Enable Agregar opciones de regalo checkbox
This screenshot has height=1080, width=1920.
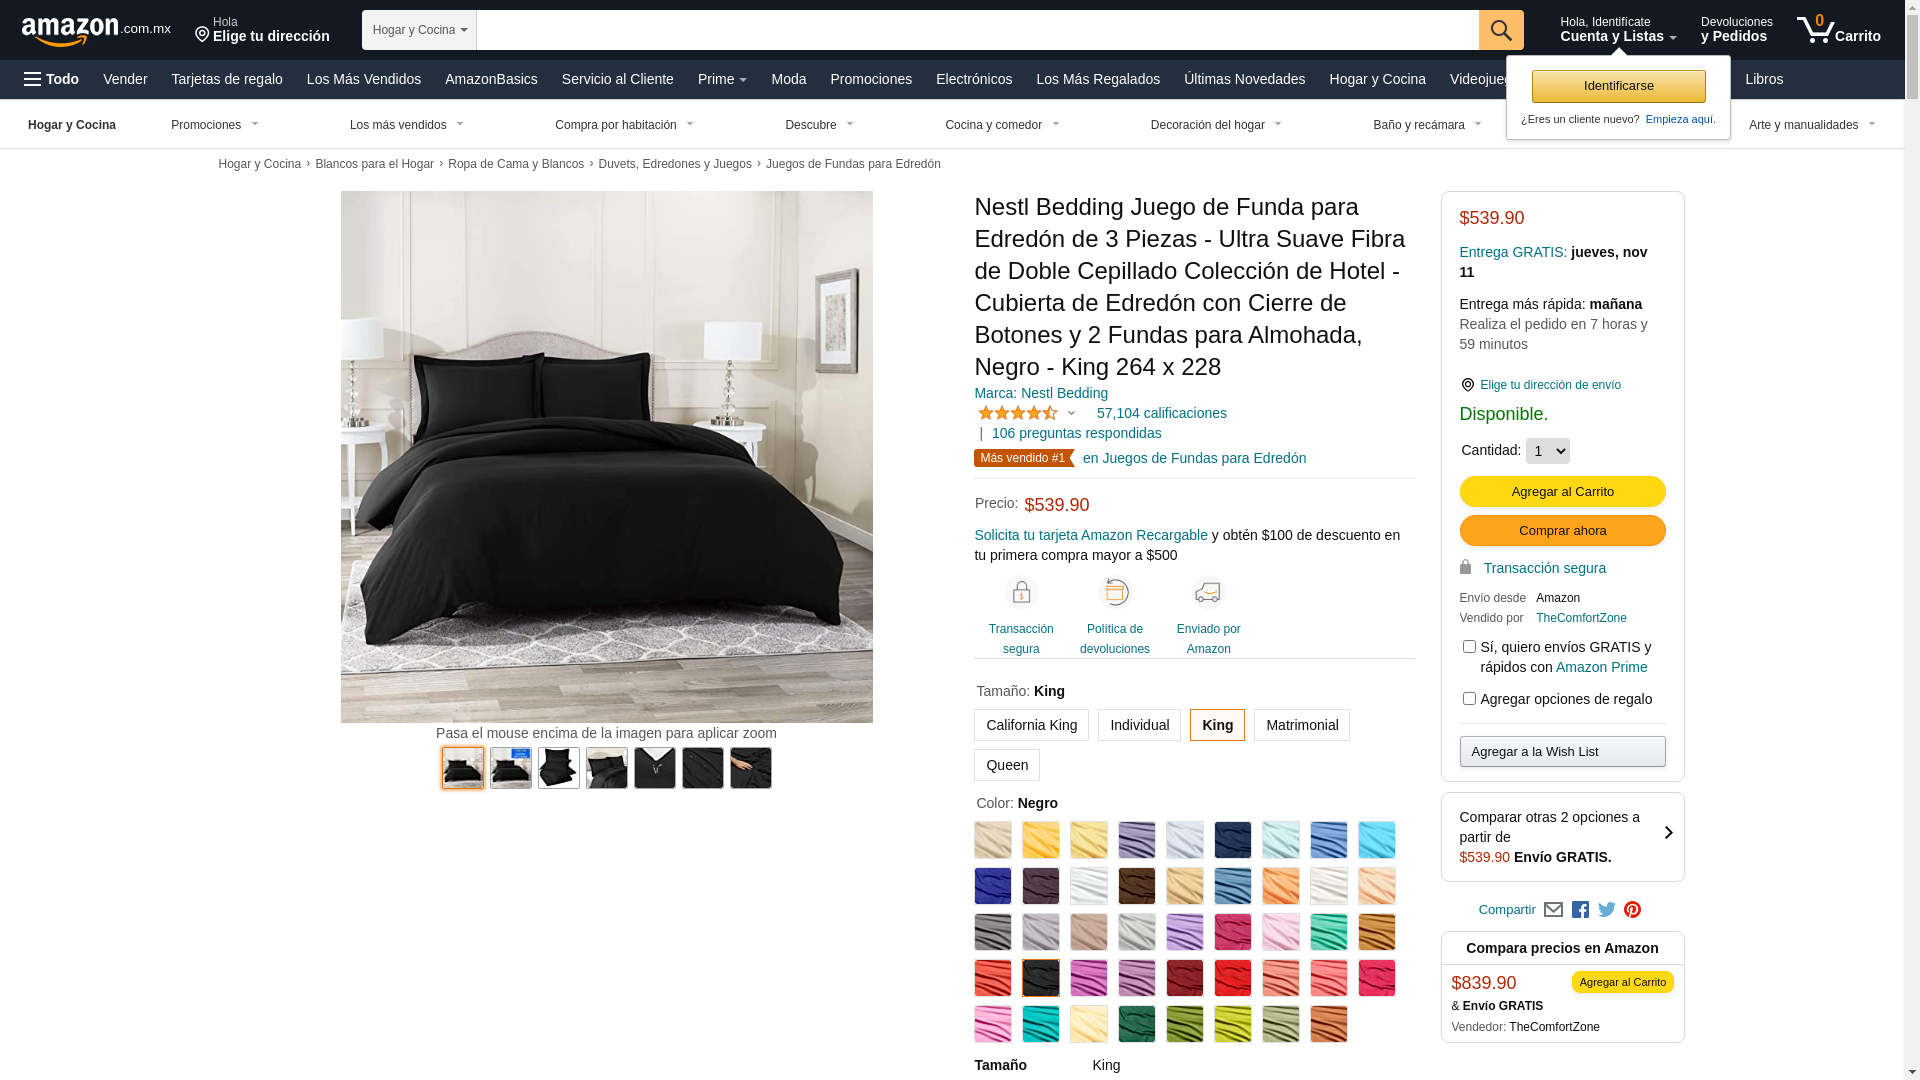(1469, 699)
